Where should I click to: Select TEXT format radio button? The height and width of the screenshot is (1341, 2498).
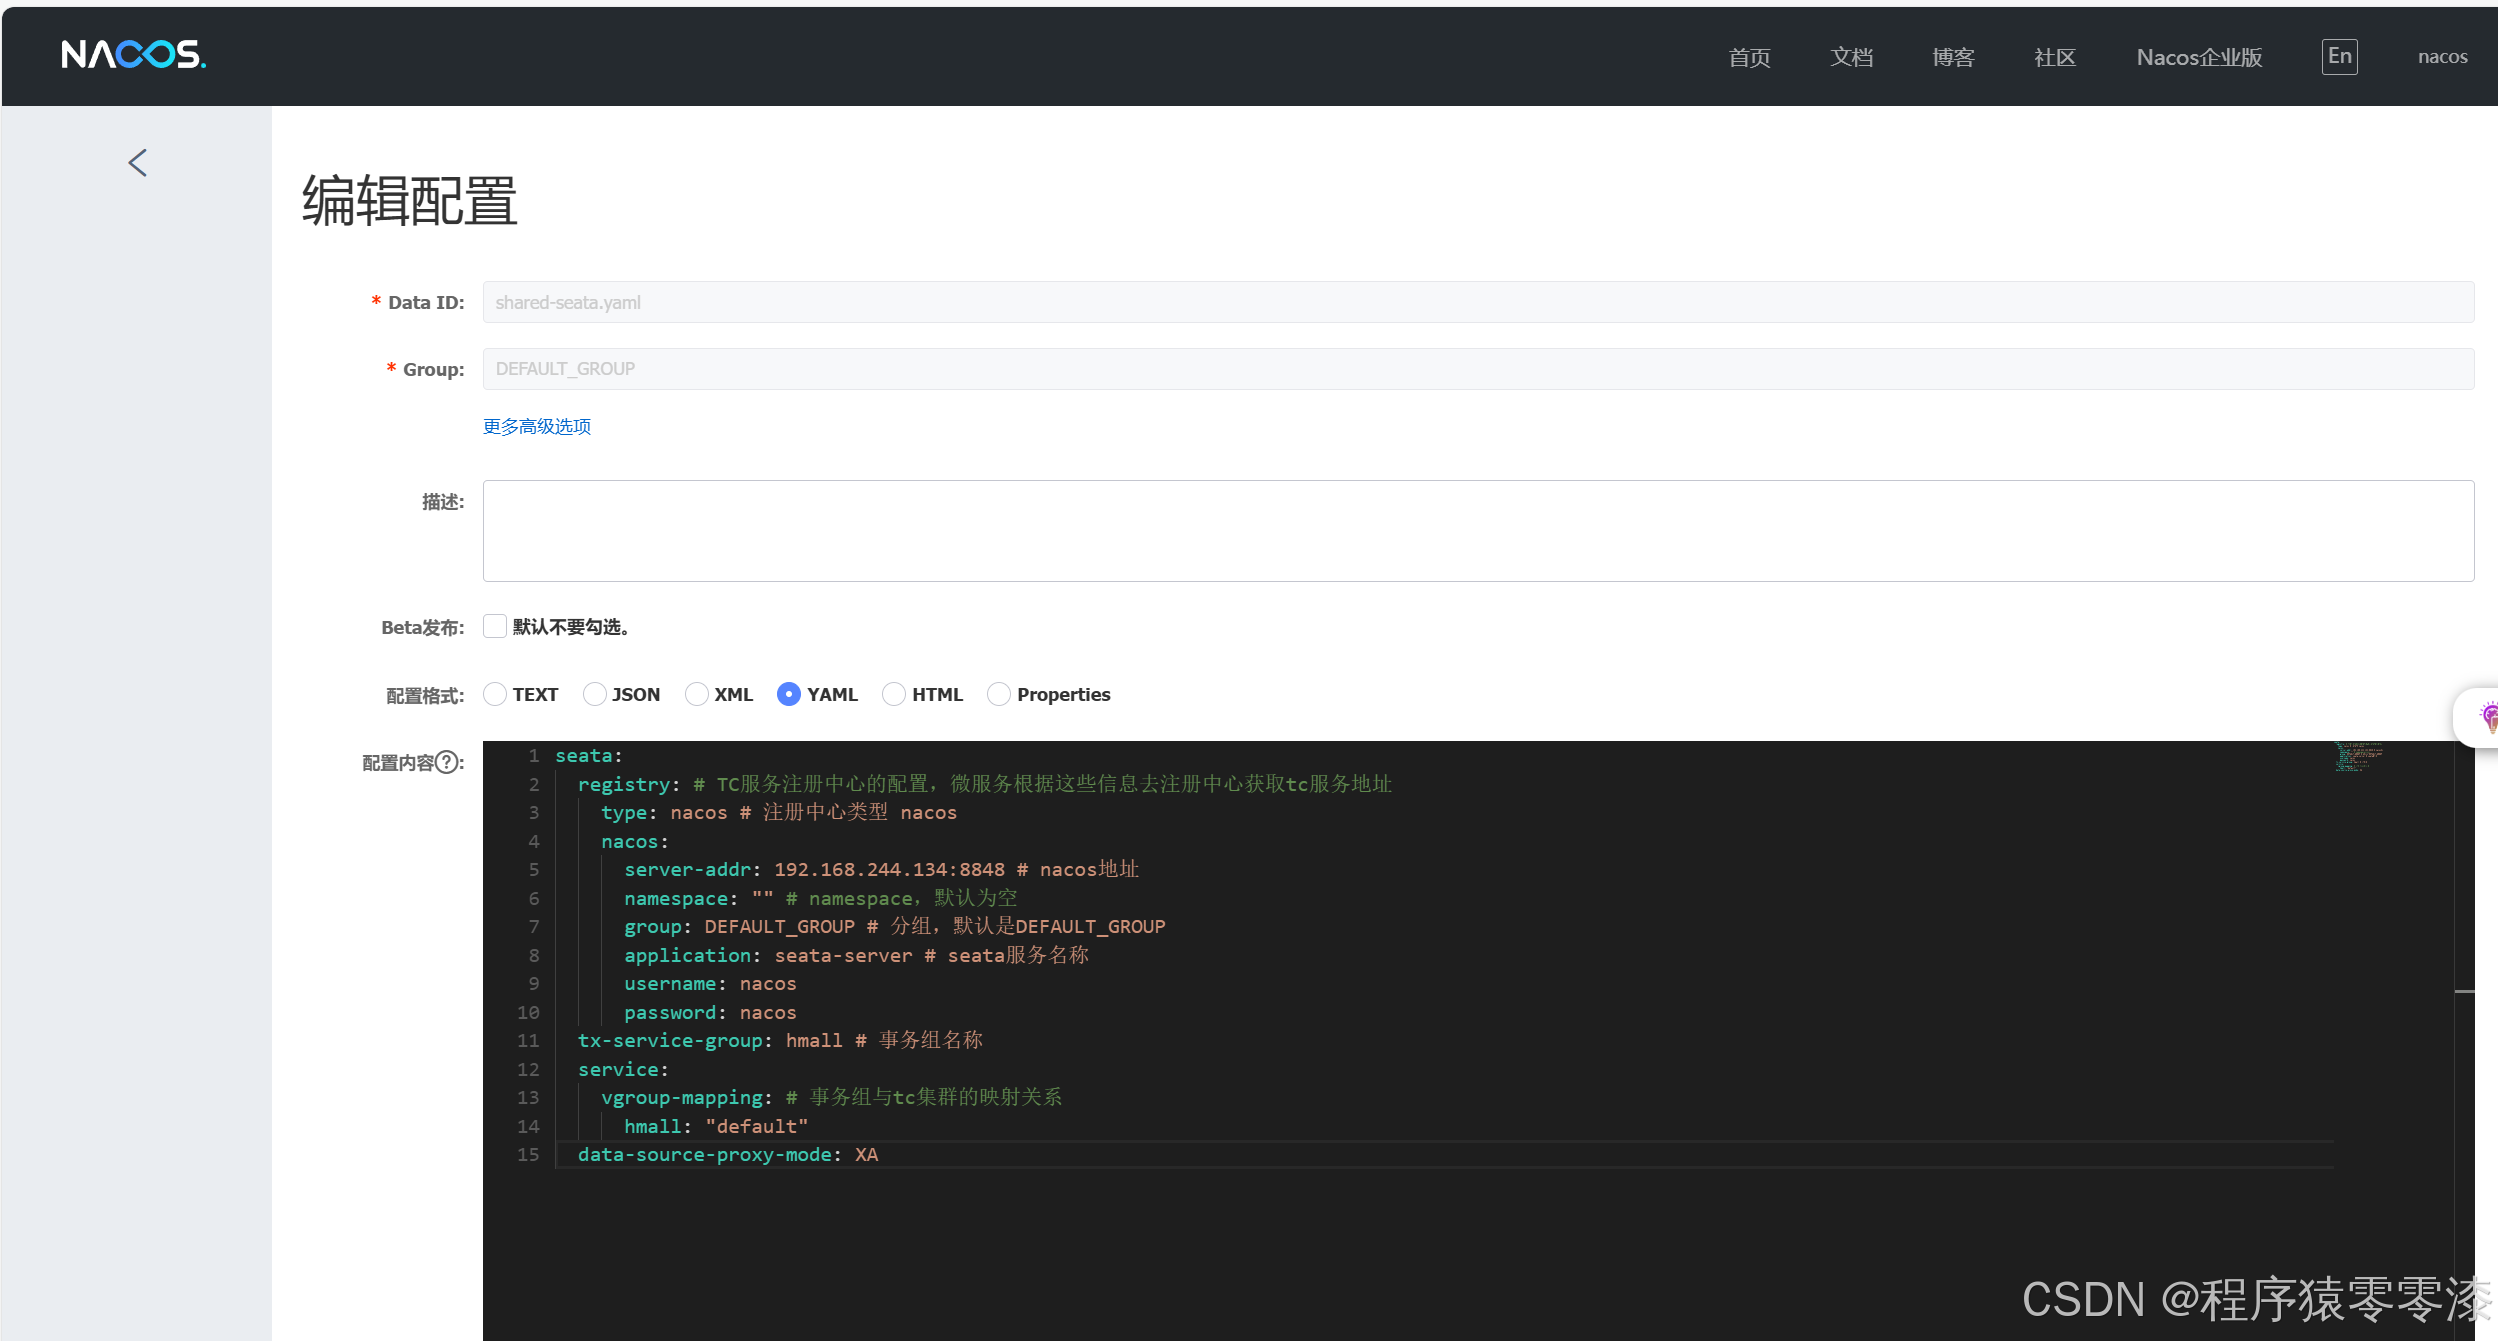[x=495, y=694]
